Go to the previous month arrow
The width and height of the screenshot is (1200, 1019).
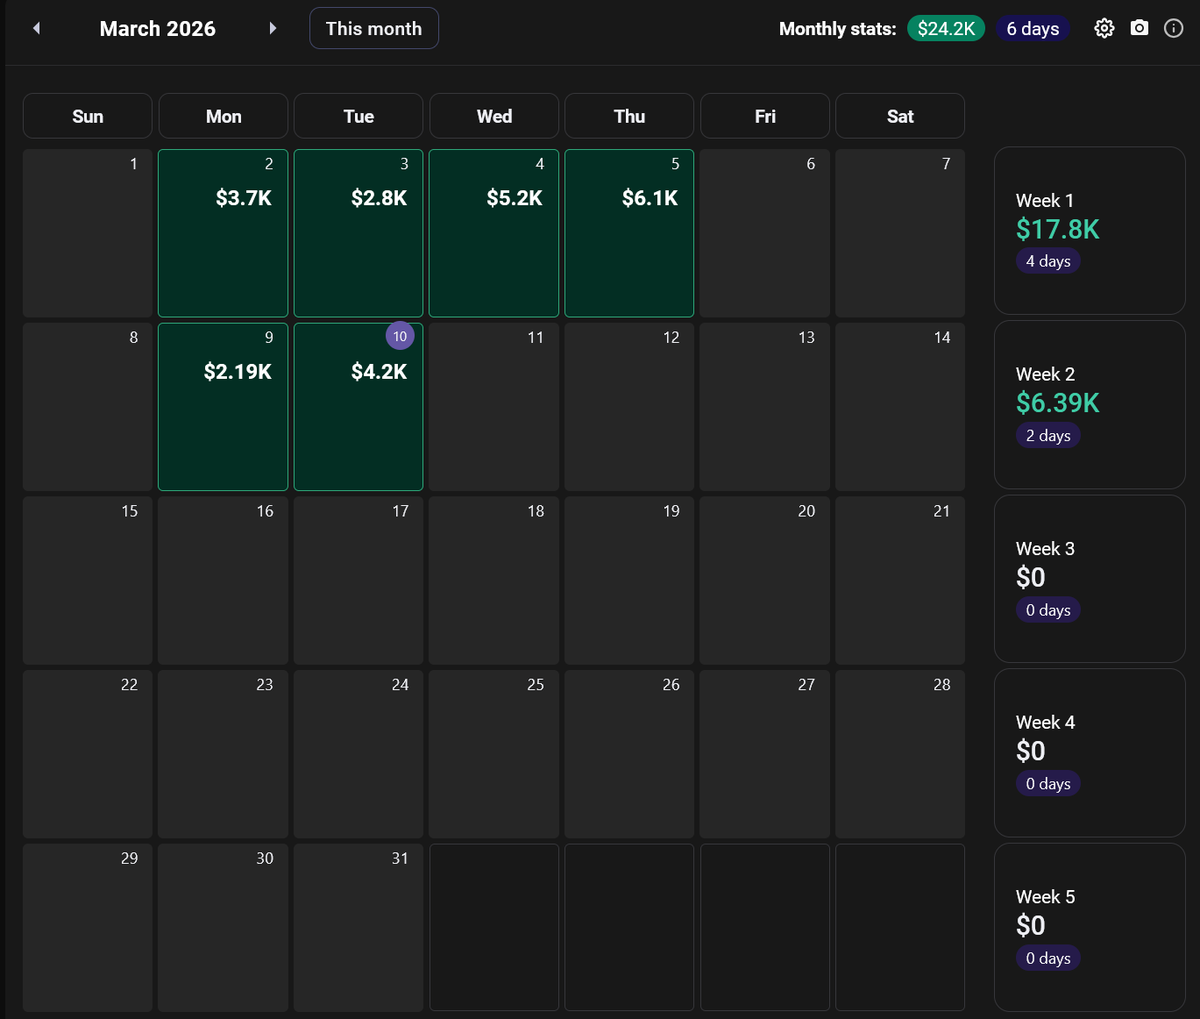[x=36, y=28]
